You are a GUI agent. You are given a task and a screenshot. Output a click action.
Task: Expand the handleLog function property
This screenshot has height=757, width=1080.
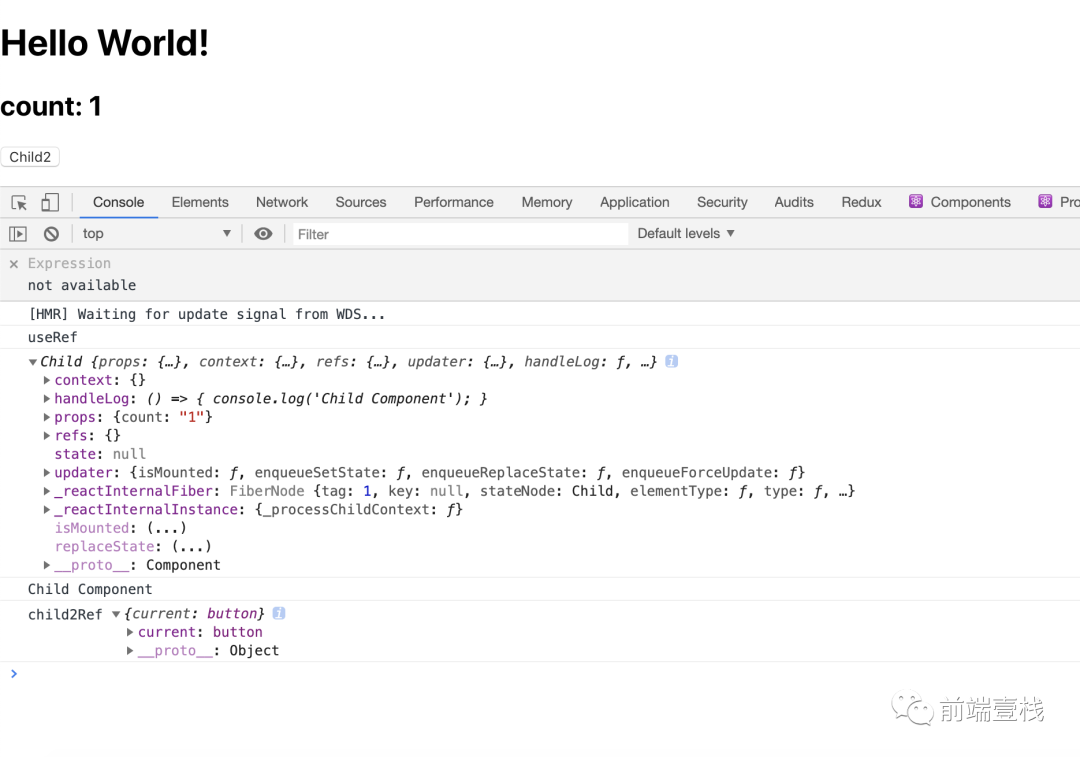pos(47,399)
